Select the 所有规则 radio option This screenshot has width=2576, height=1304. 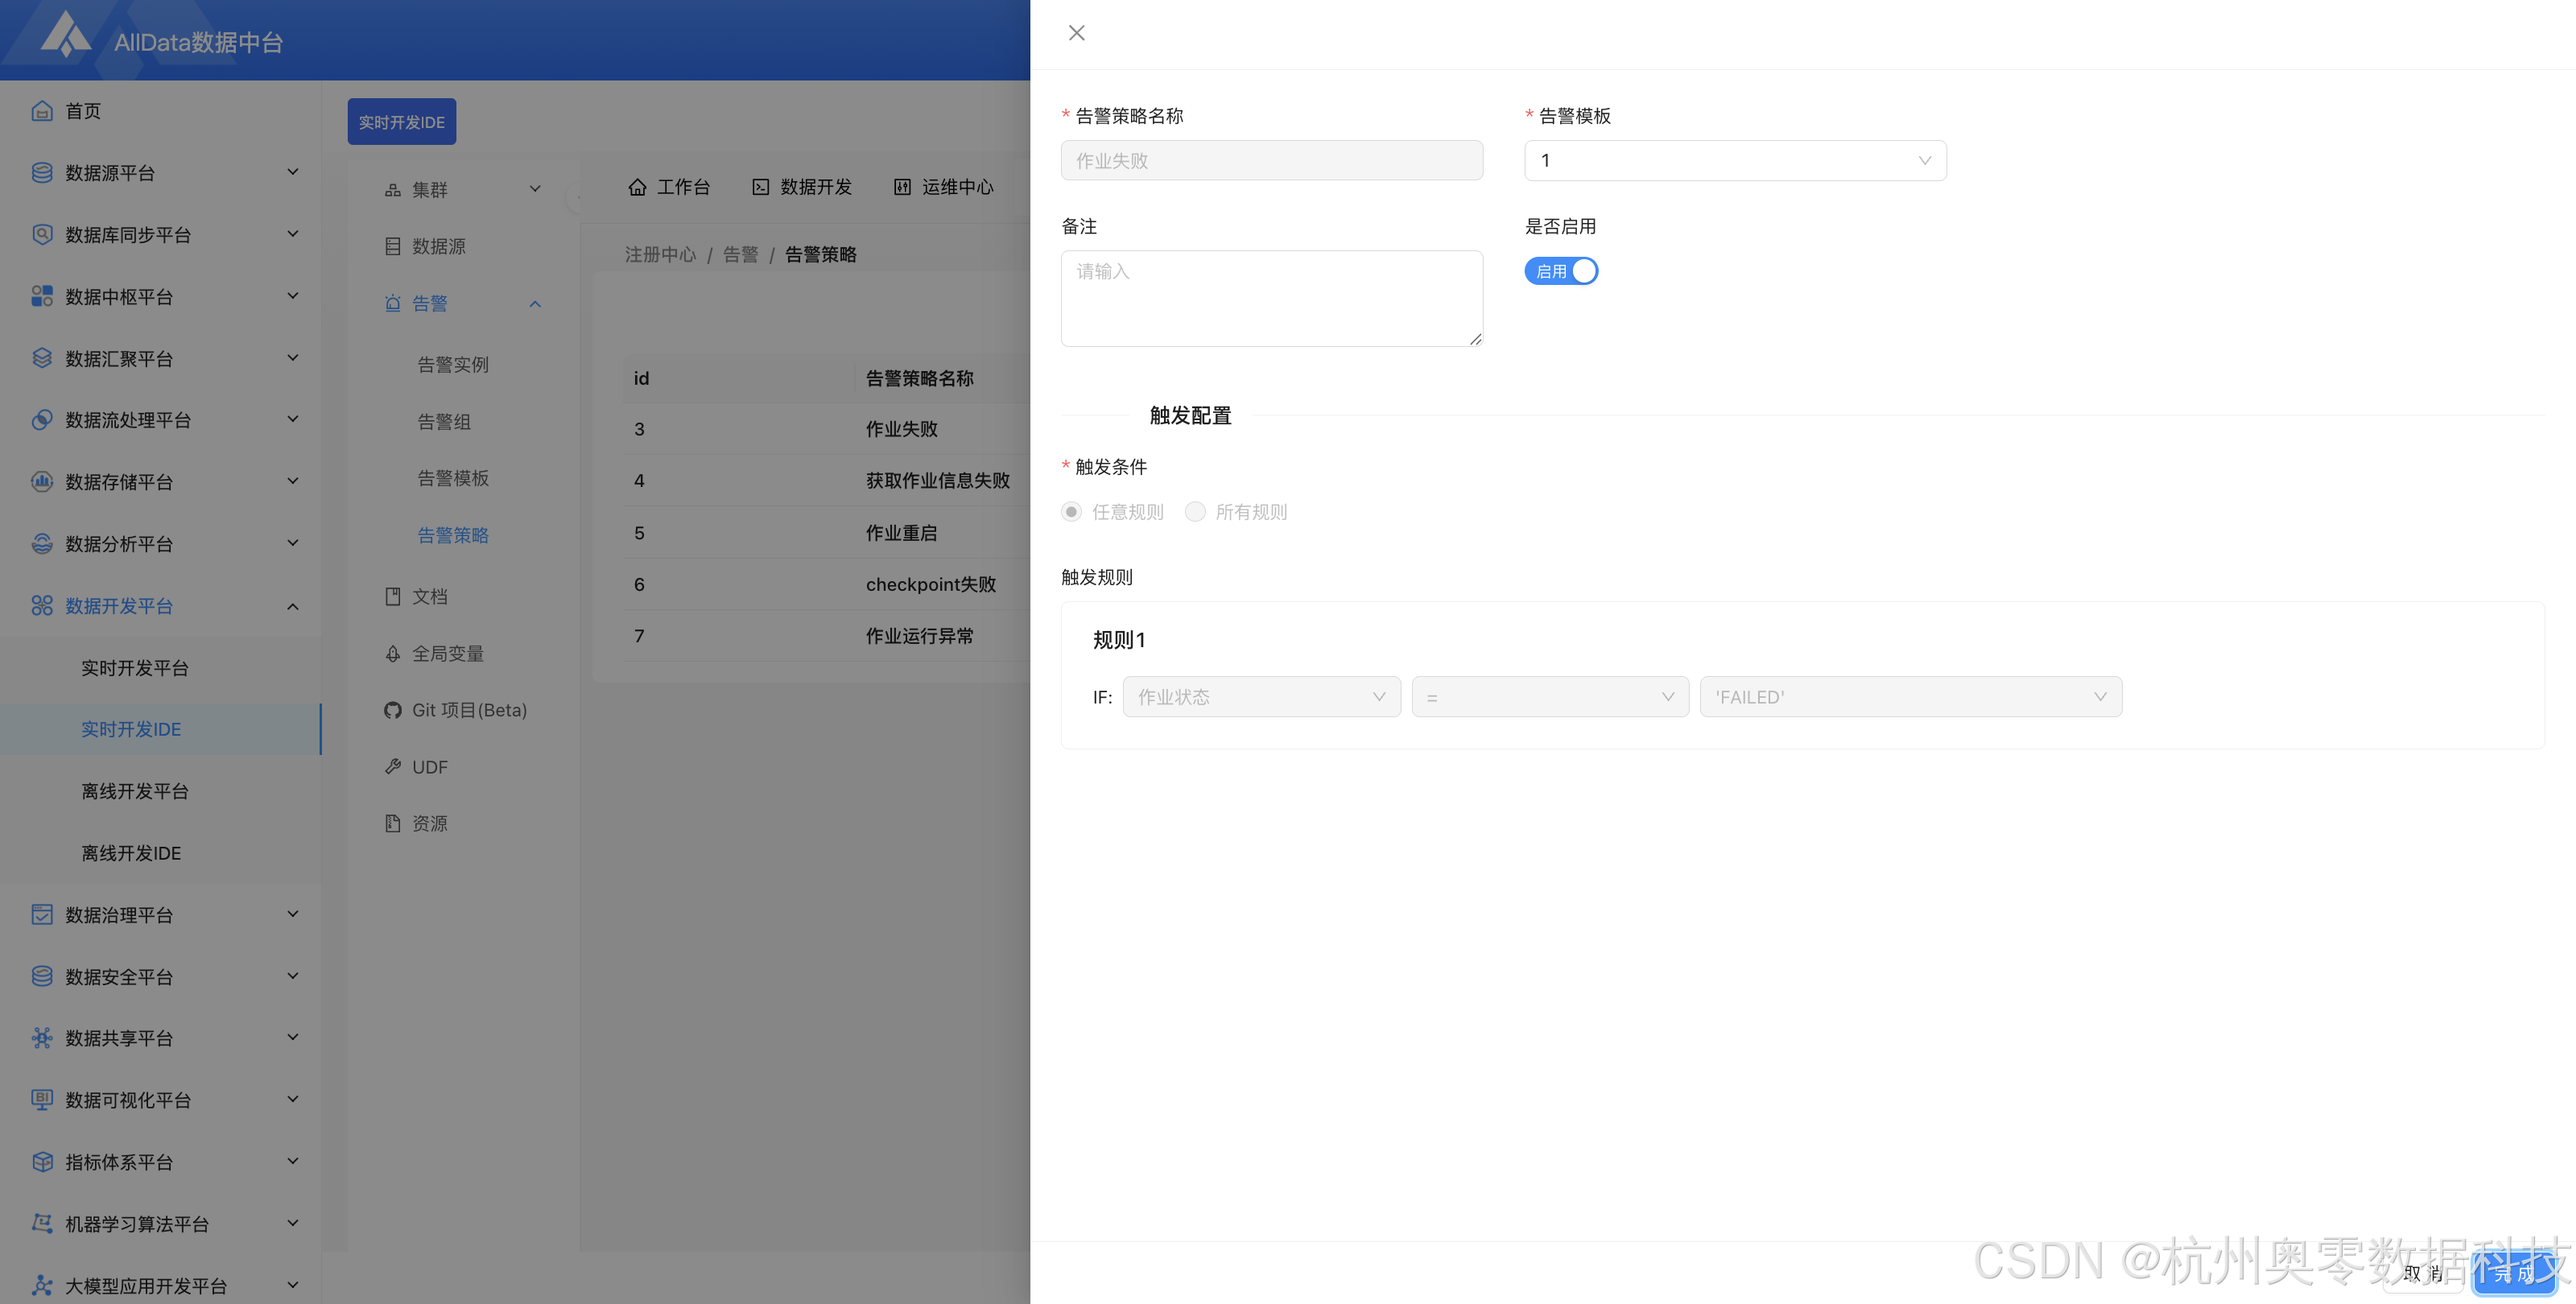(1195, 512)
